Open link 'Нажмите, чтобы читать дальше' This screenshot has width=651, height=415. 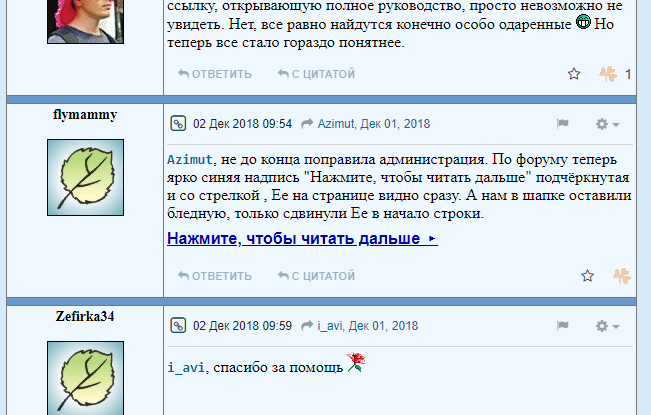click(302, 239)
